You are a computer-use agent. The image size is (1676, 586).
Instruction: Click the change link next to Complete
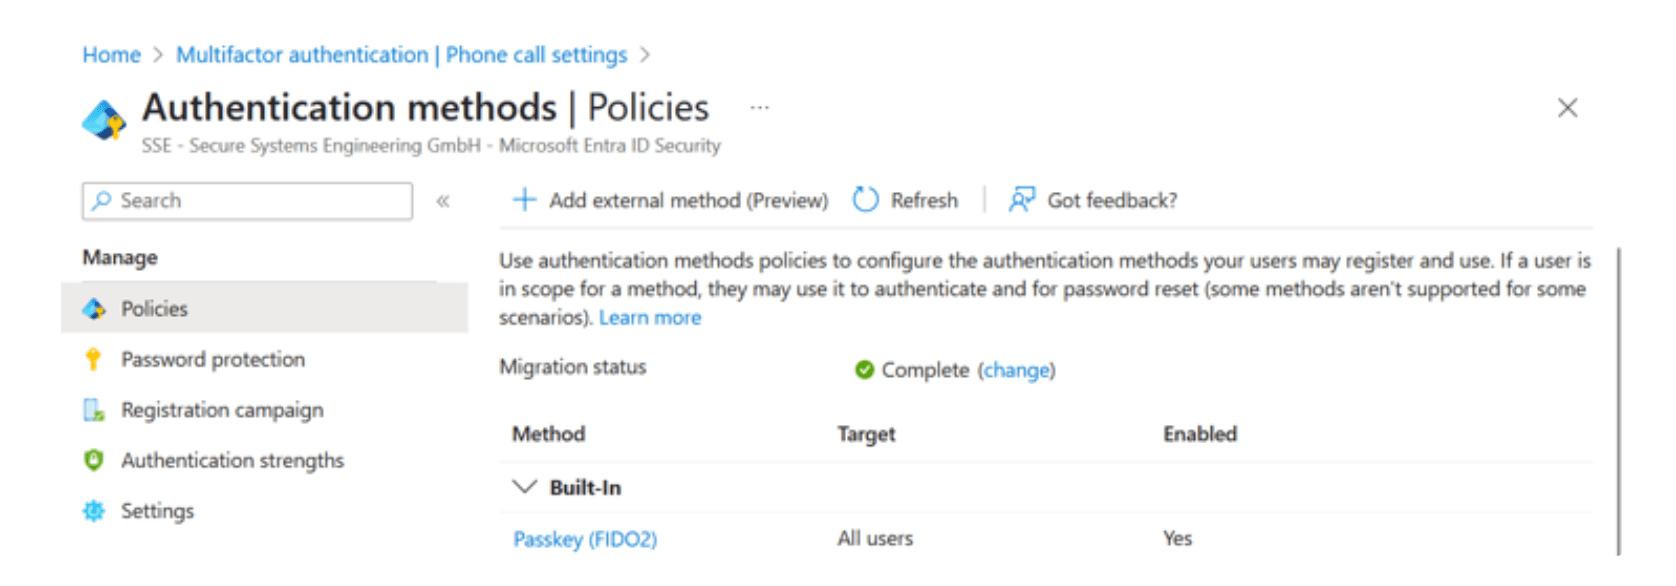click(x=1016, y=370)
